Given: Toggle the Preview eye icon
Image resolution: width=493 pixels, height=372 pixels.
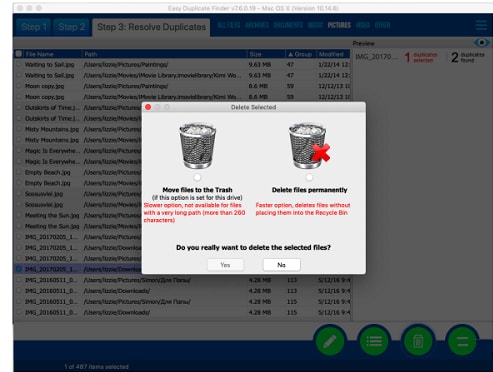Looking at the screenshot, I should 481,43.
